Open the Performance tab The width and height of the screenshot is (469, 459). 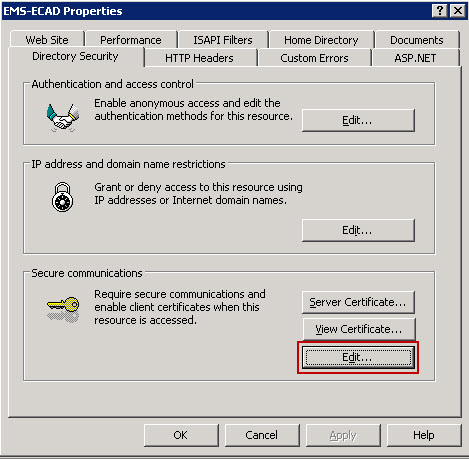[131, 40]
